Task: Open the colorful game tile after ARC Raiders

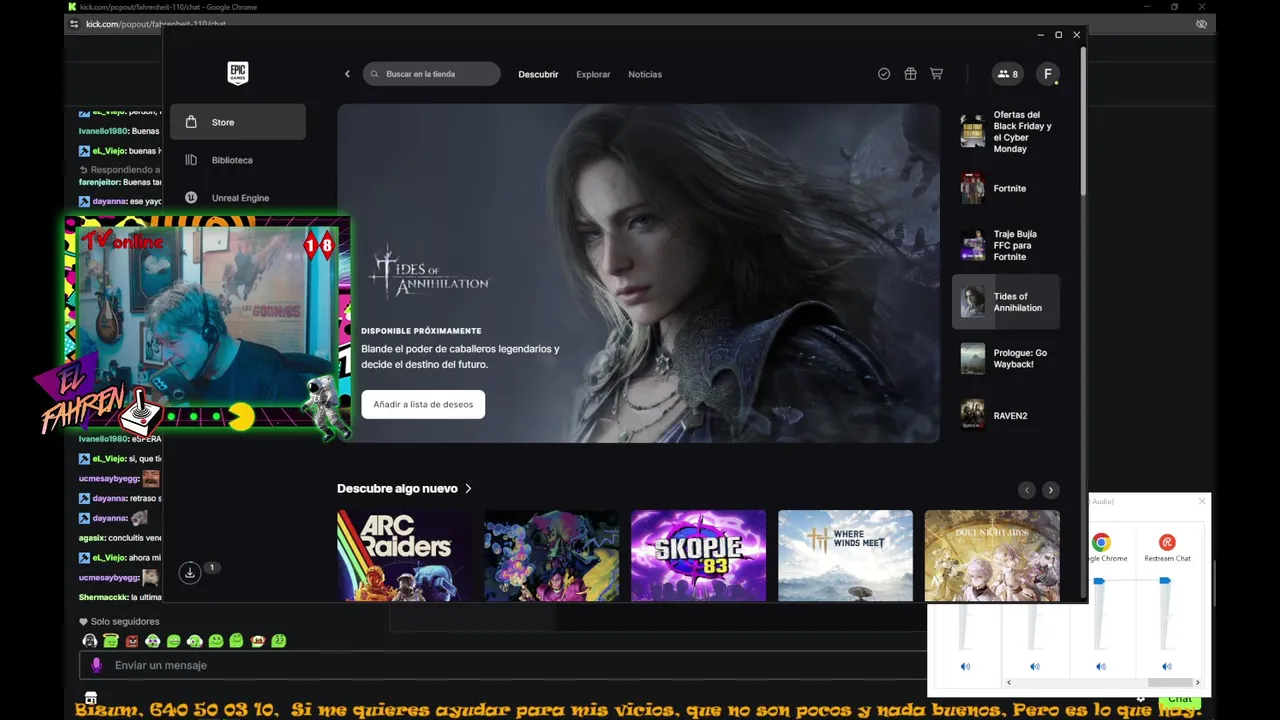Action: 551,555
